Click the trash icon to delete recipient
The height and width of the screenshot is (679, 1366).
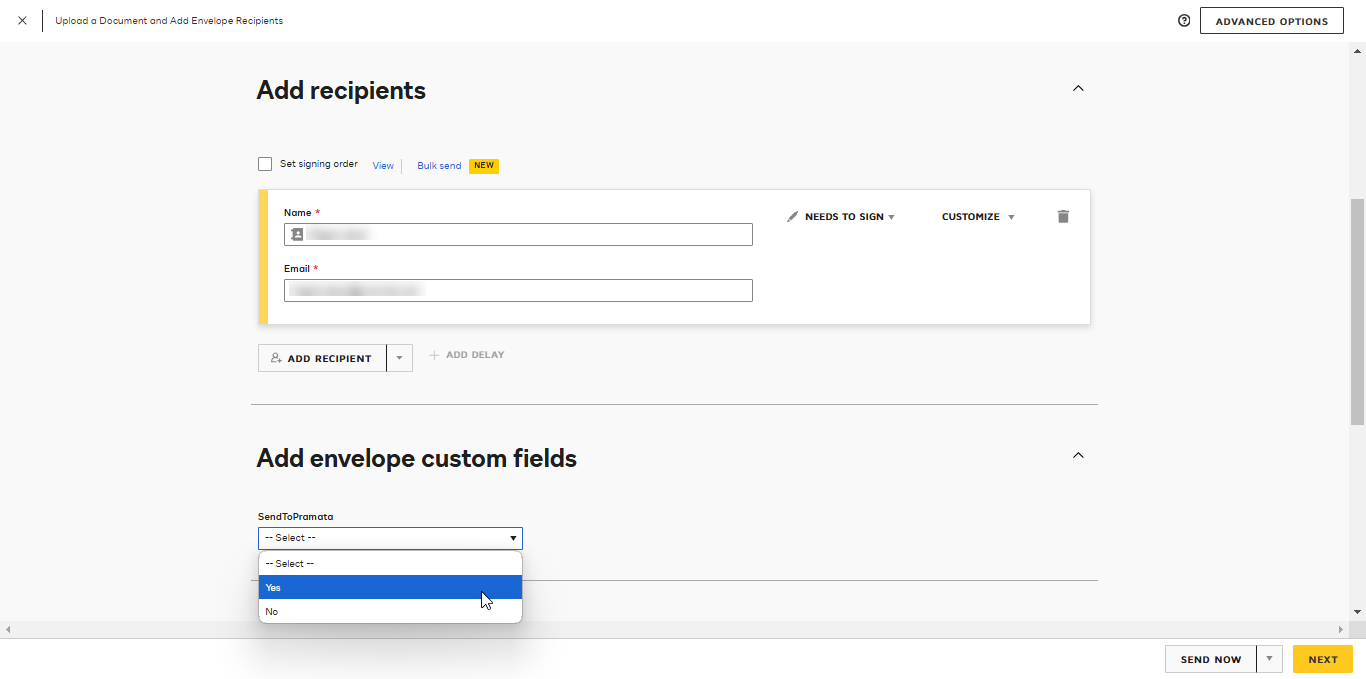pyautogui.click(x=1063, y=216)
